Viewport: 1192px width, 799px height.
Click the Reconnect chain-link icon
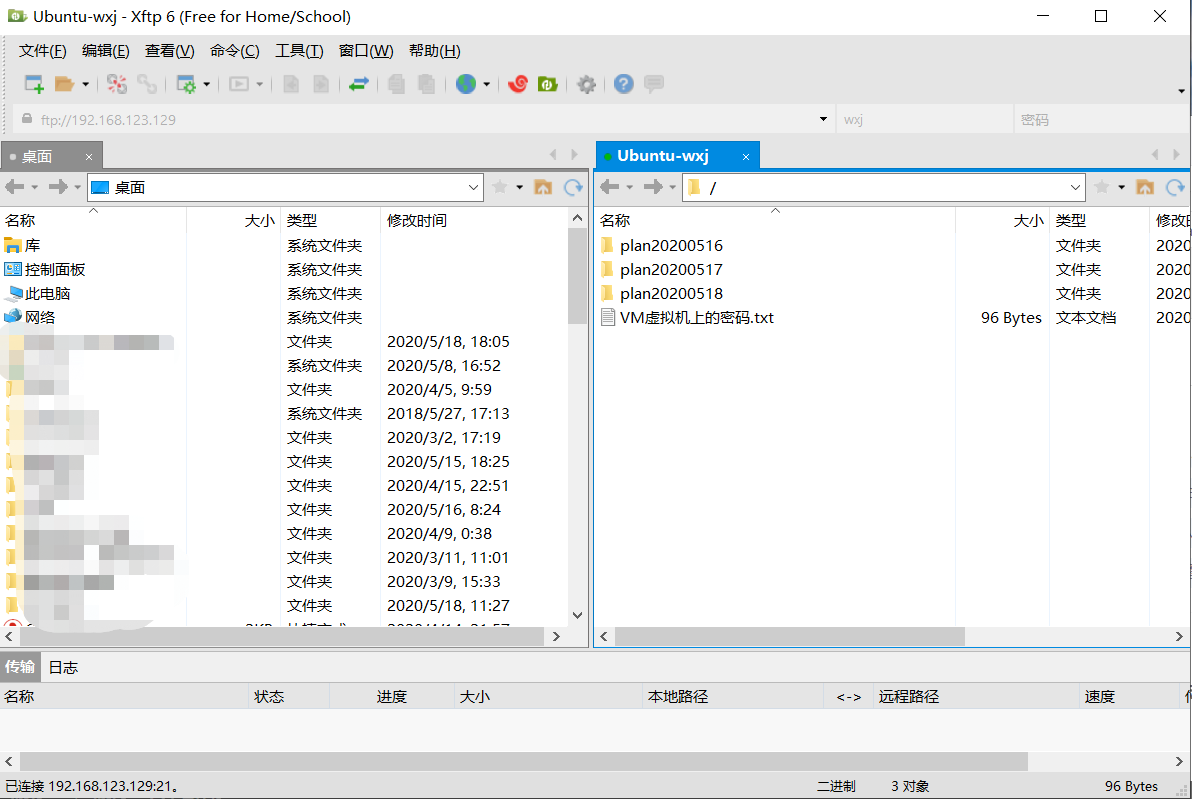coord(147,84)
